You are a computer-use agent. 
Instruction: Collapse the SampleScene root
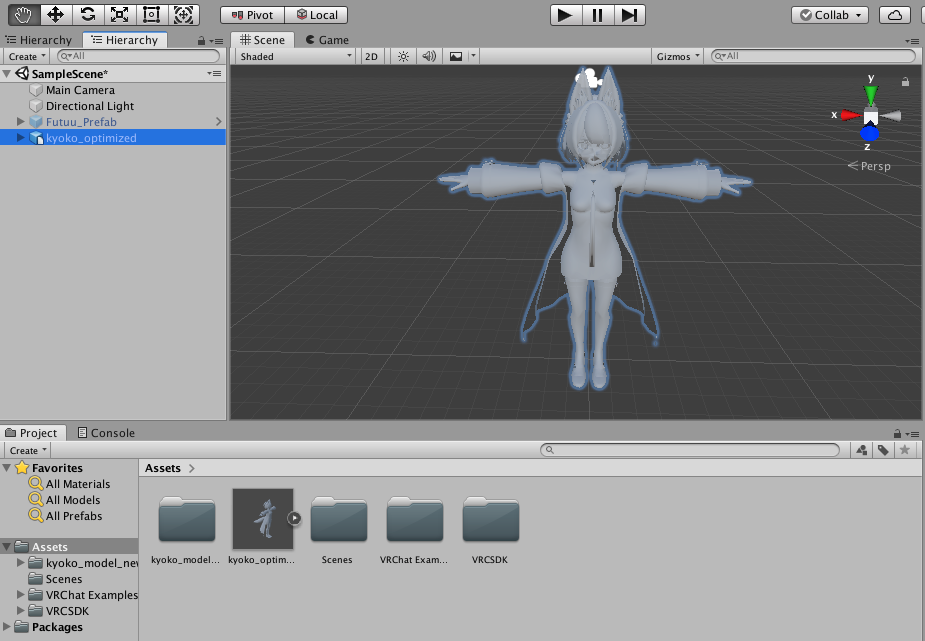pos(7,74)
